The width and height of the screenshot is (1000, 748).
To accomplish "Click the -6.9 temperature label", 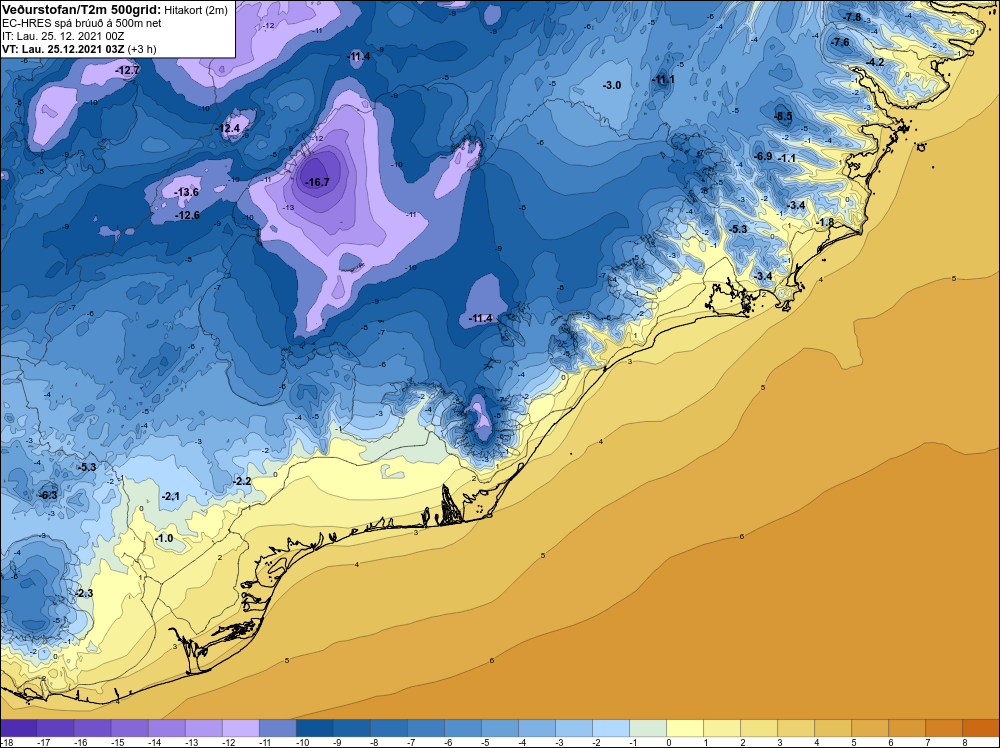I will 763,157.
